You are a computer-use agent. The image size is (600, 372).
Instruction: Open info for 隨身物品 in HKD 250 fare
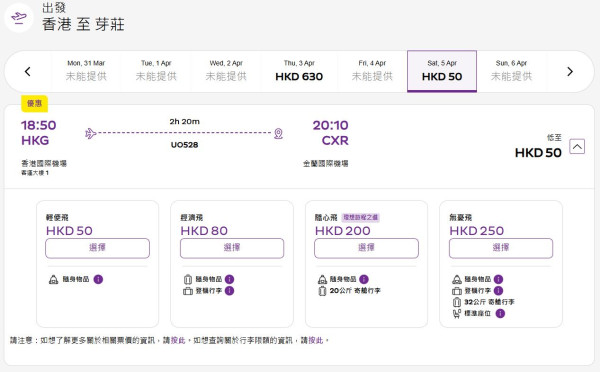tap(499, 279)
